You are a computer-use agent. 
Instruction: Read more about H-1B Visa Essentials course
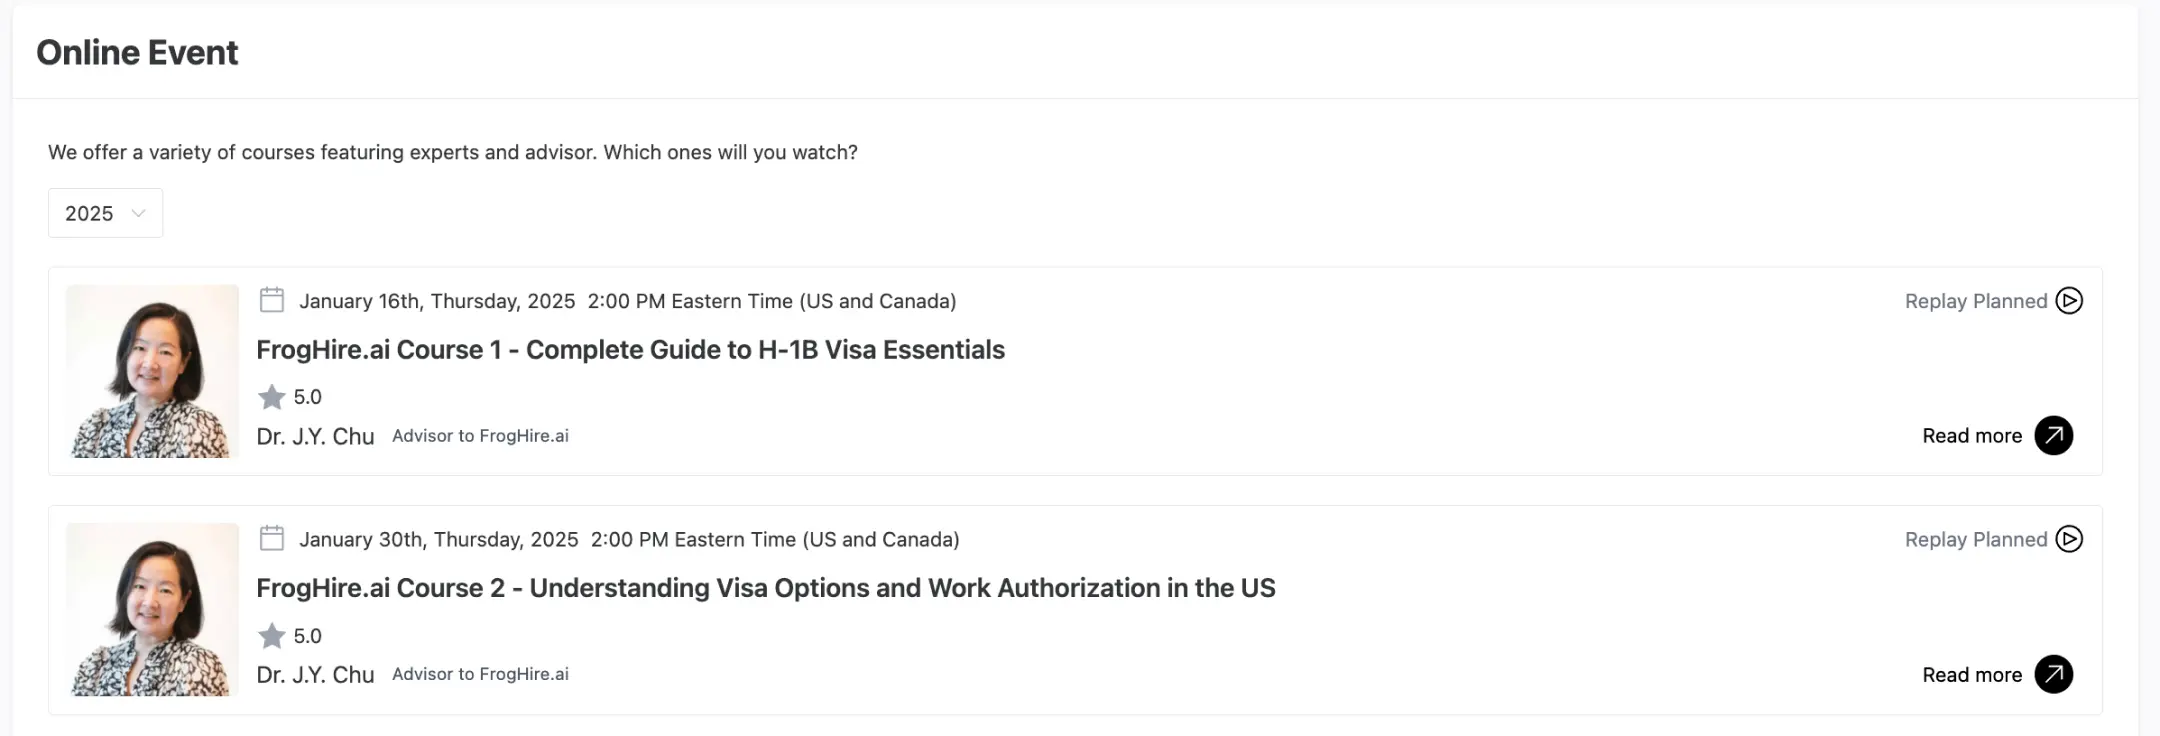pos(1972,436)
